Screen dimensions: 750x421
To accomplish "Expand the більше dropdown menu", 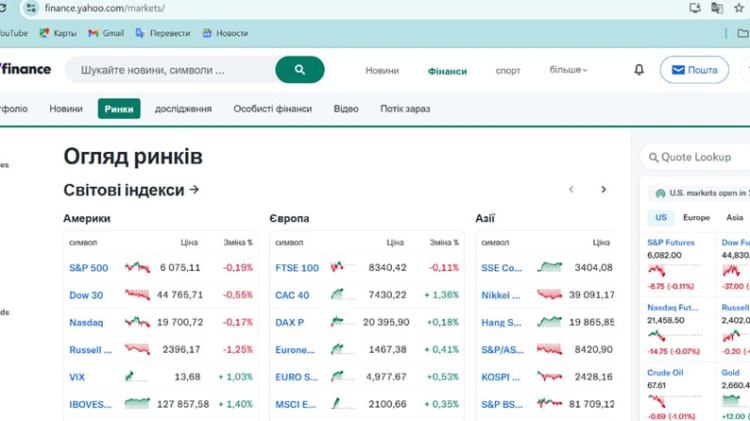I will coord(568,70).
